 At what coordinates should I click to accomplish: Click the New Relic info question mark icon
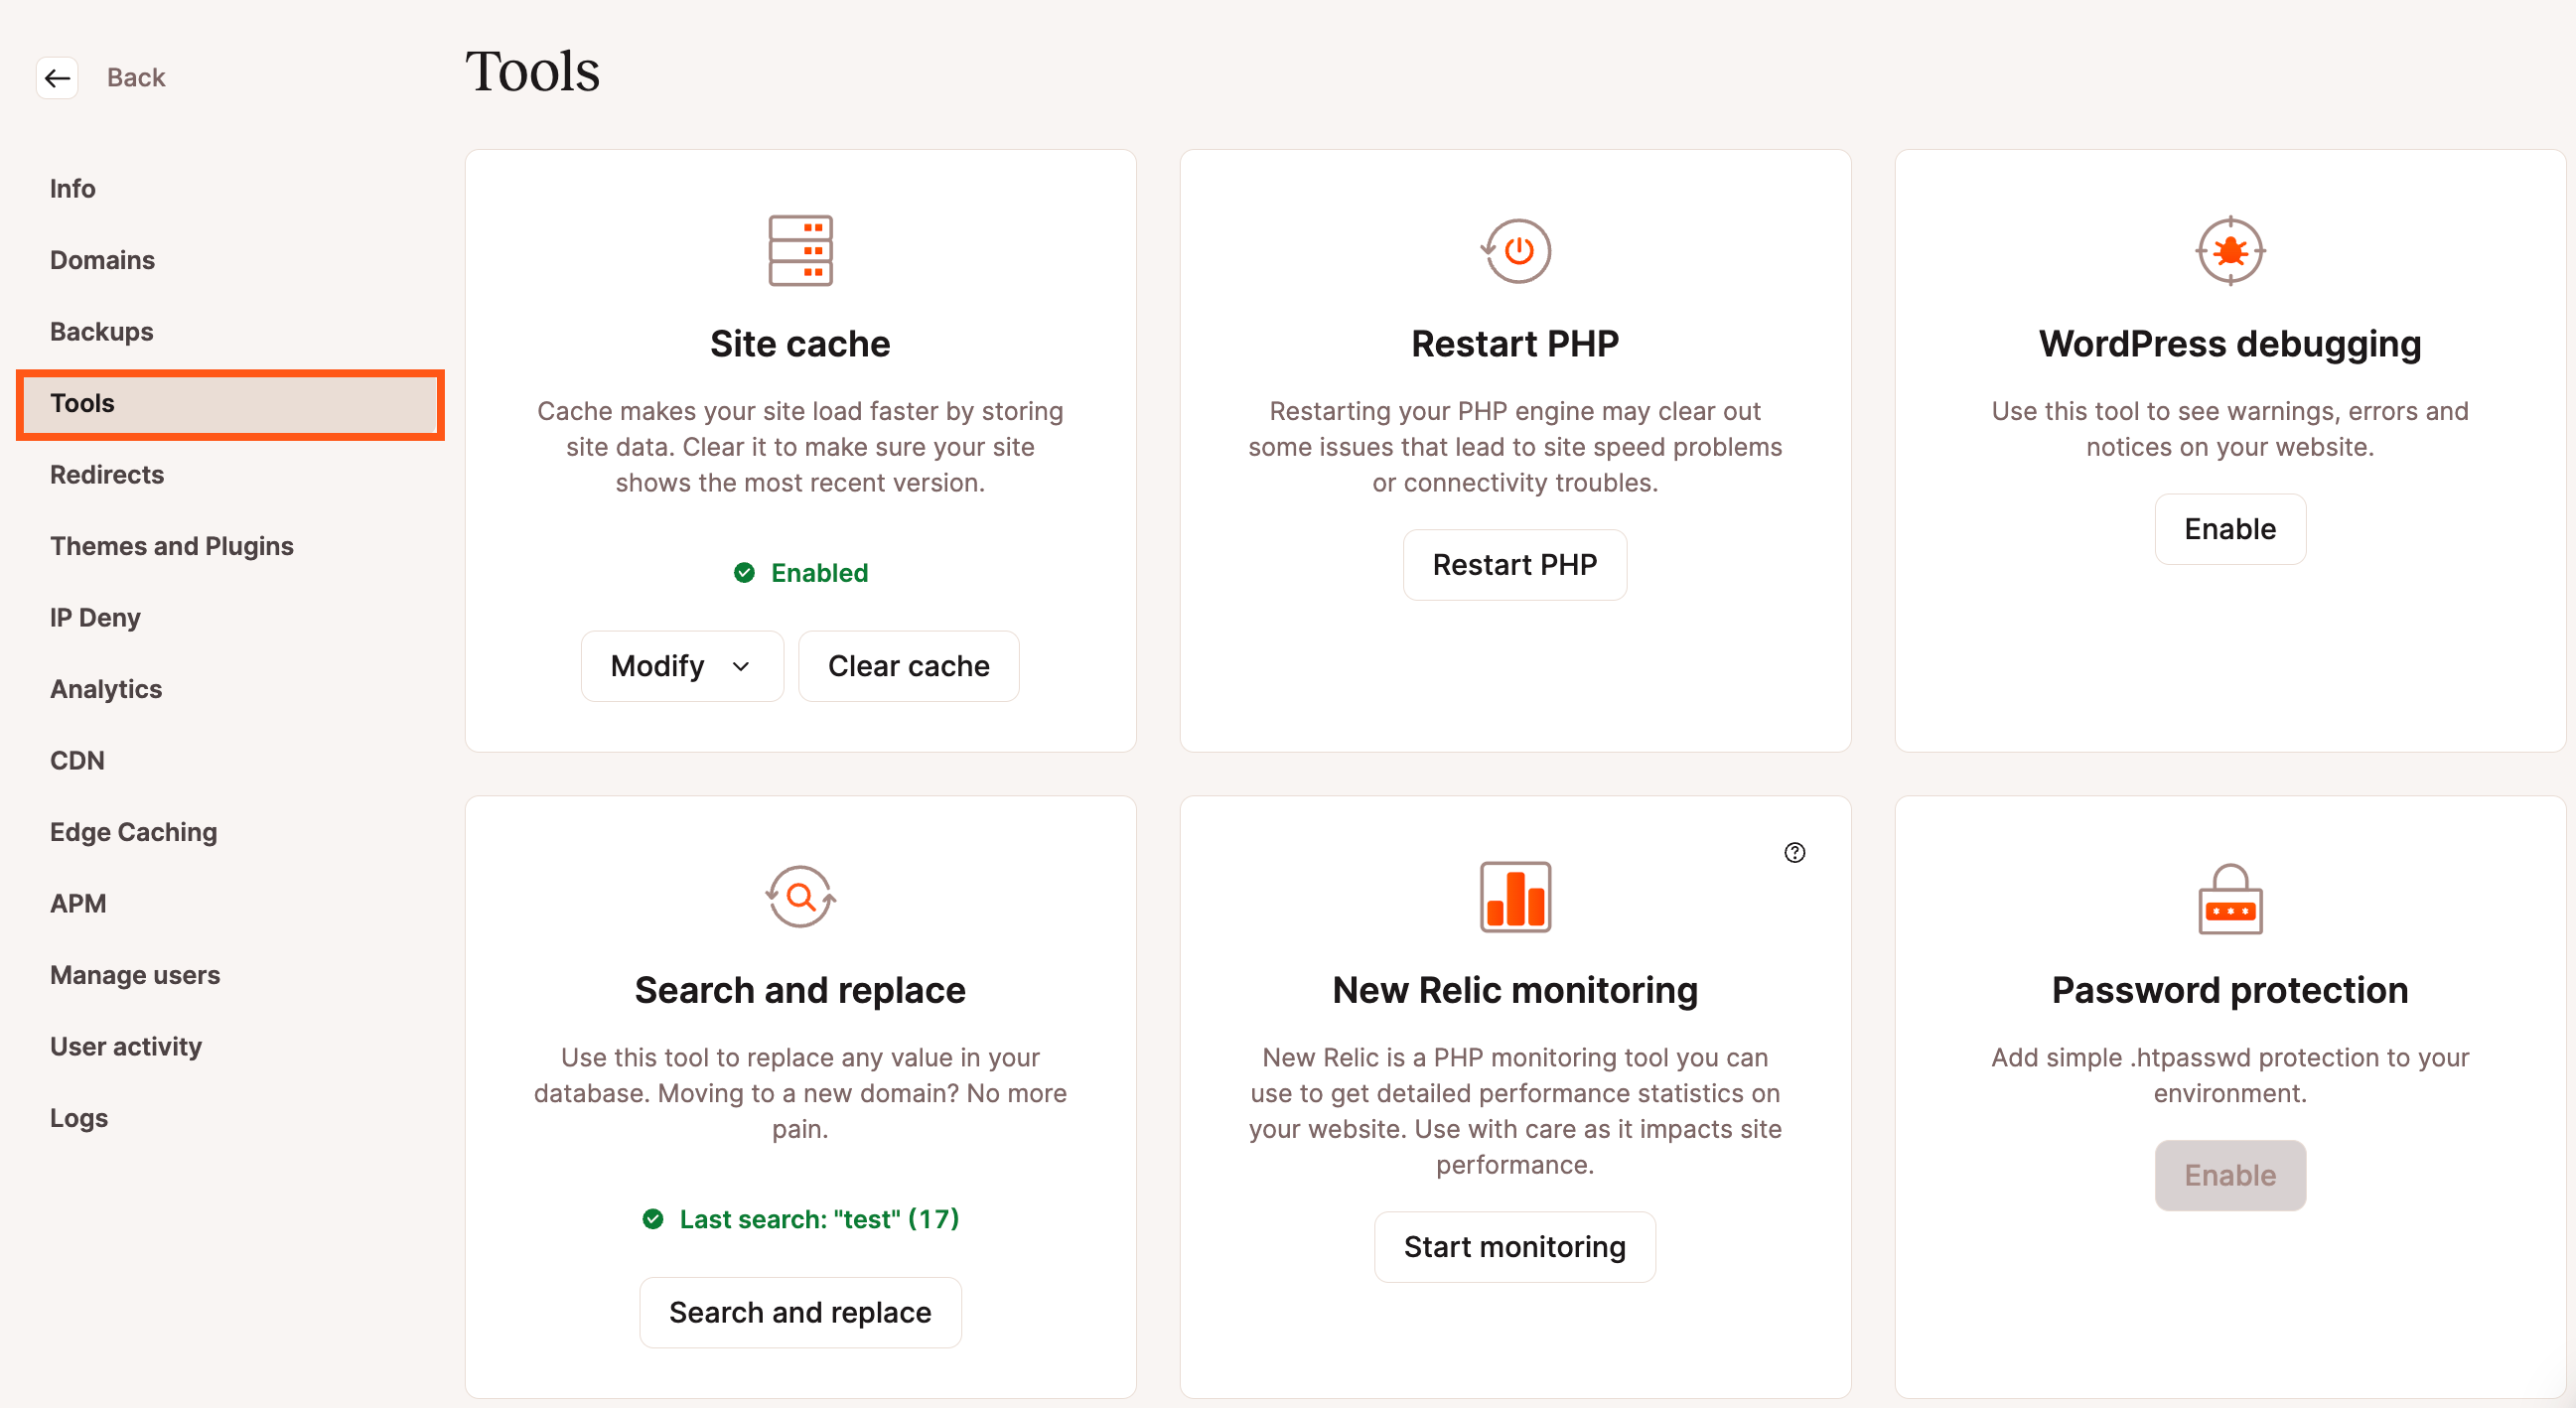click(x=1794, y=851)
